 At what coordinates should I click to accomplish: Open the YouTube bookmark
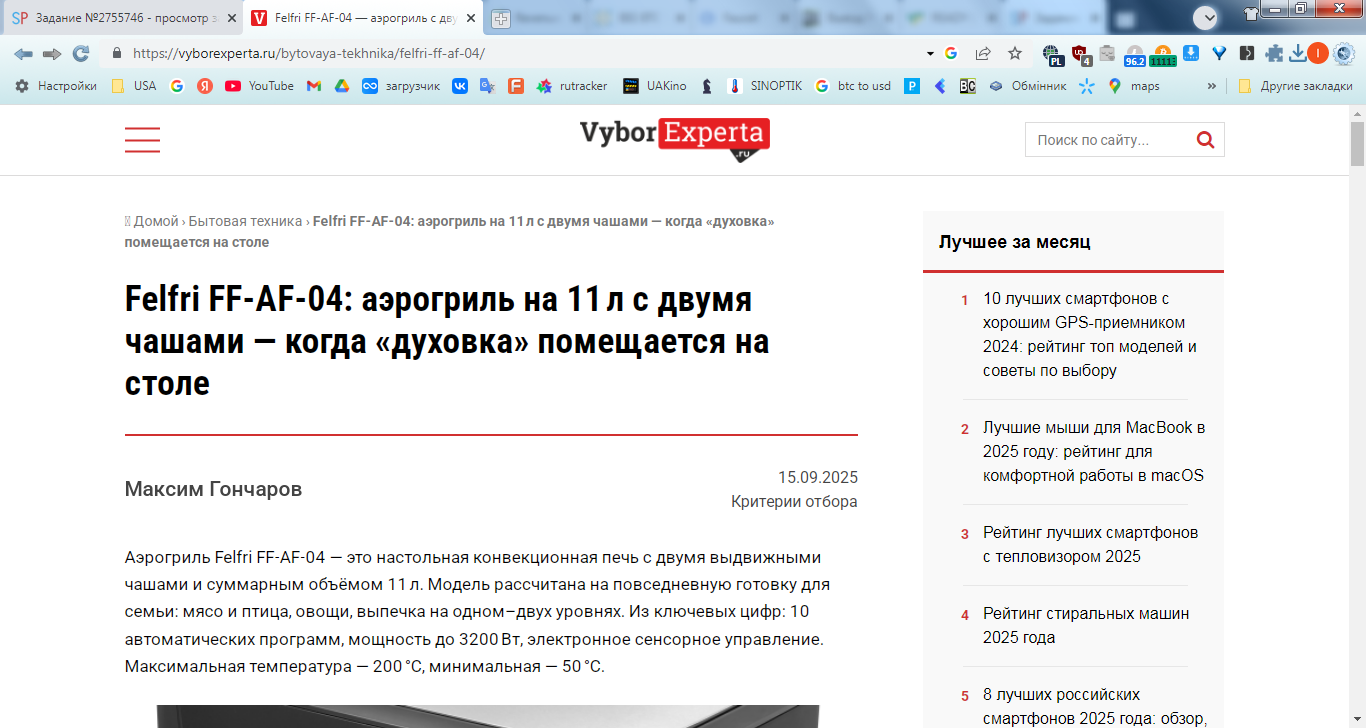(259, 86)
